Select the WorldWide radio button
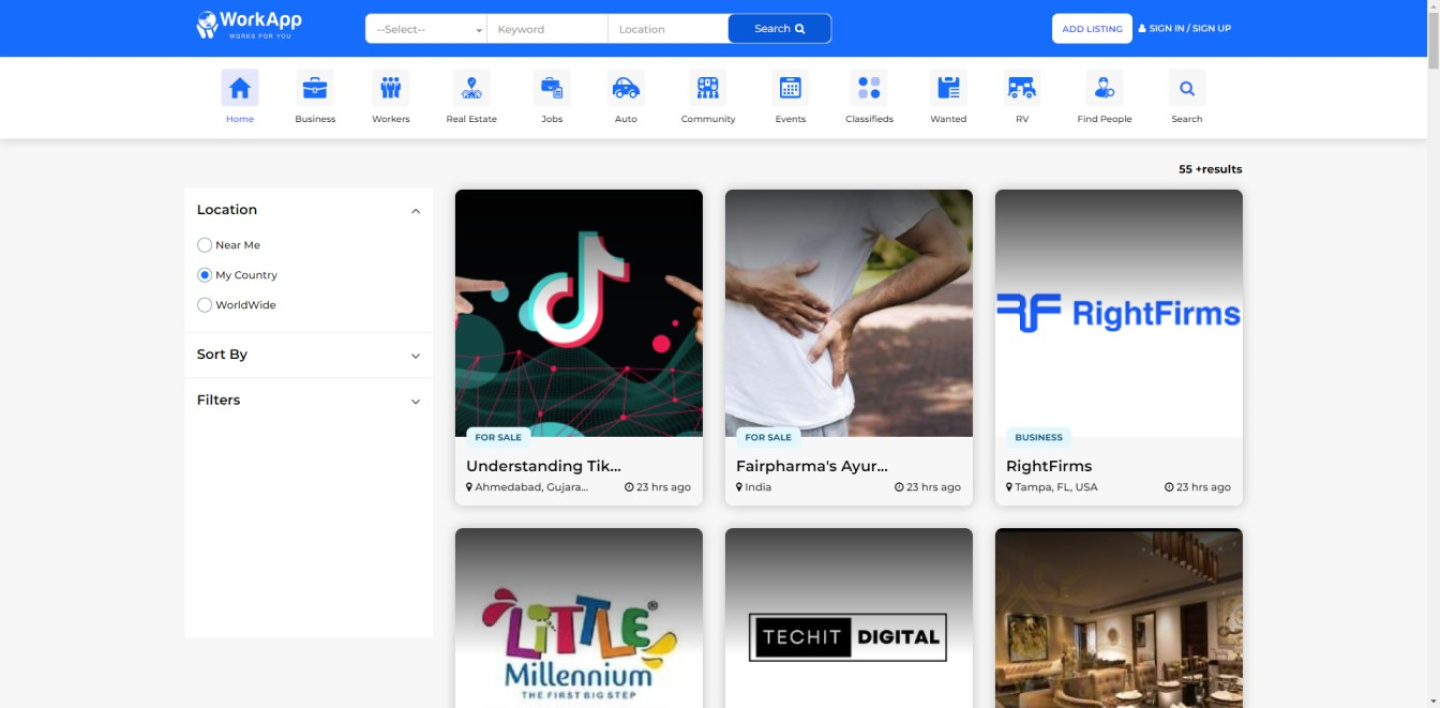The height and width of the screenshot is (708, 1440). [204, 305]
